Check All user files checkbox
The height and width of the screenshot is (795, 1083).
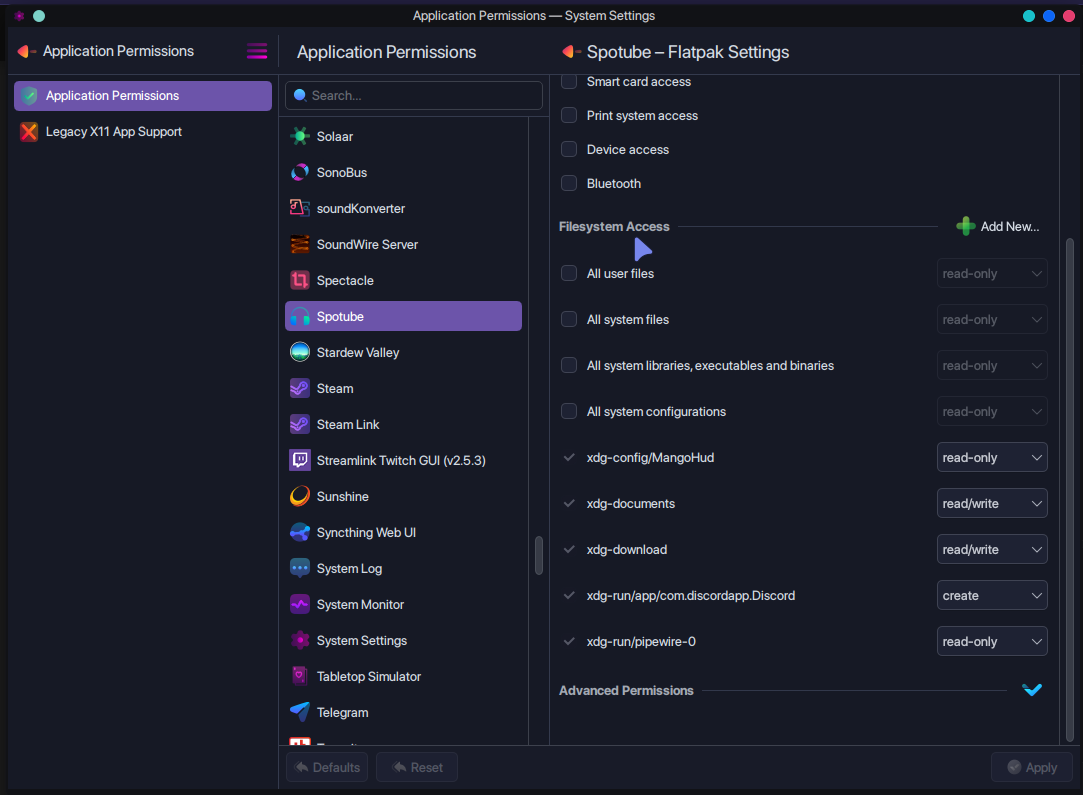[569, 274]
